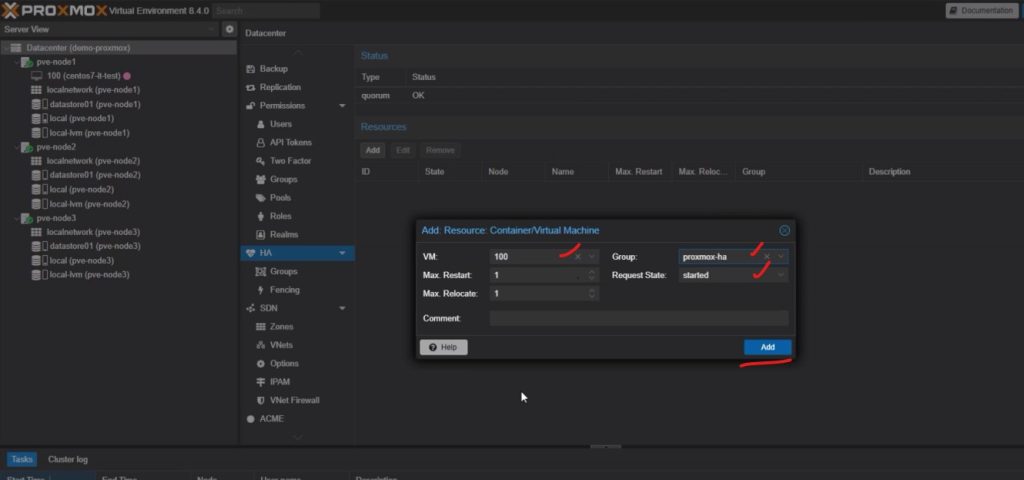Screen dimensions: 1024x480
Task: Click the Permissions unlock icon
Action: pos(250,106)
